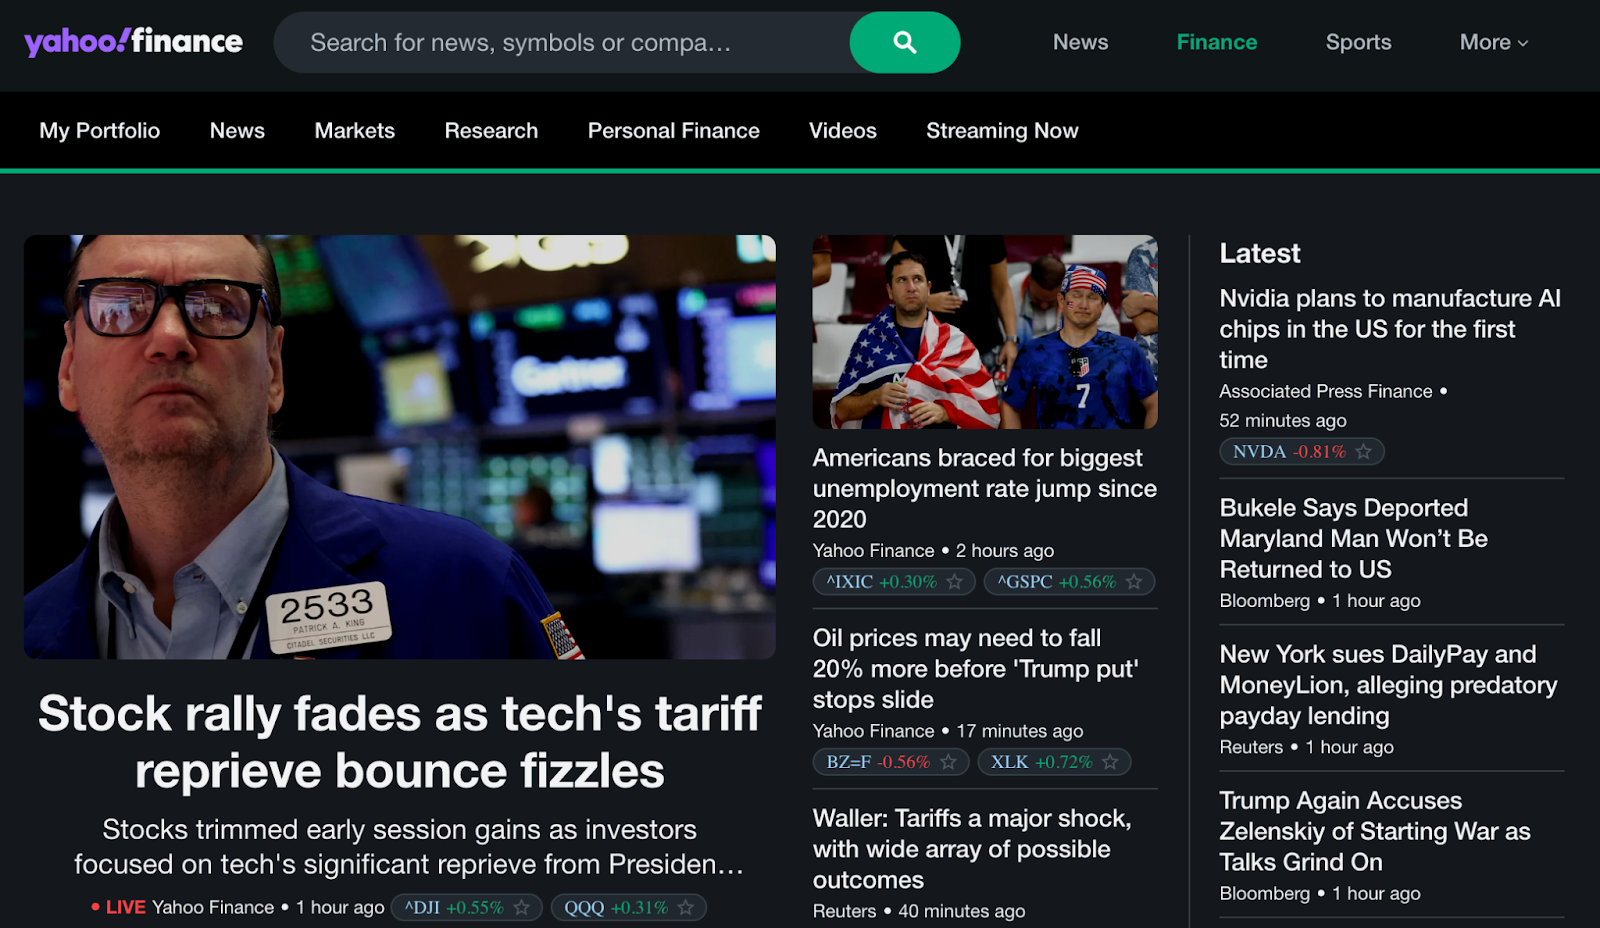This screenshot has height=928, width=1600.
Task: Go to the Sports section
Action: pyautogui.click(x=1358, y=42)
